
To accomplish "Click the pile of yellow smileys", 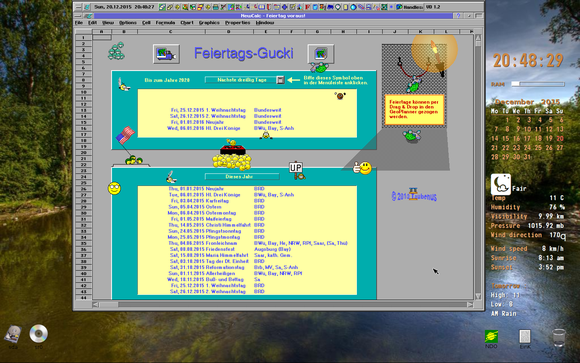I will pyautogui.click(x=232, y=161).
